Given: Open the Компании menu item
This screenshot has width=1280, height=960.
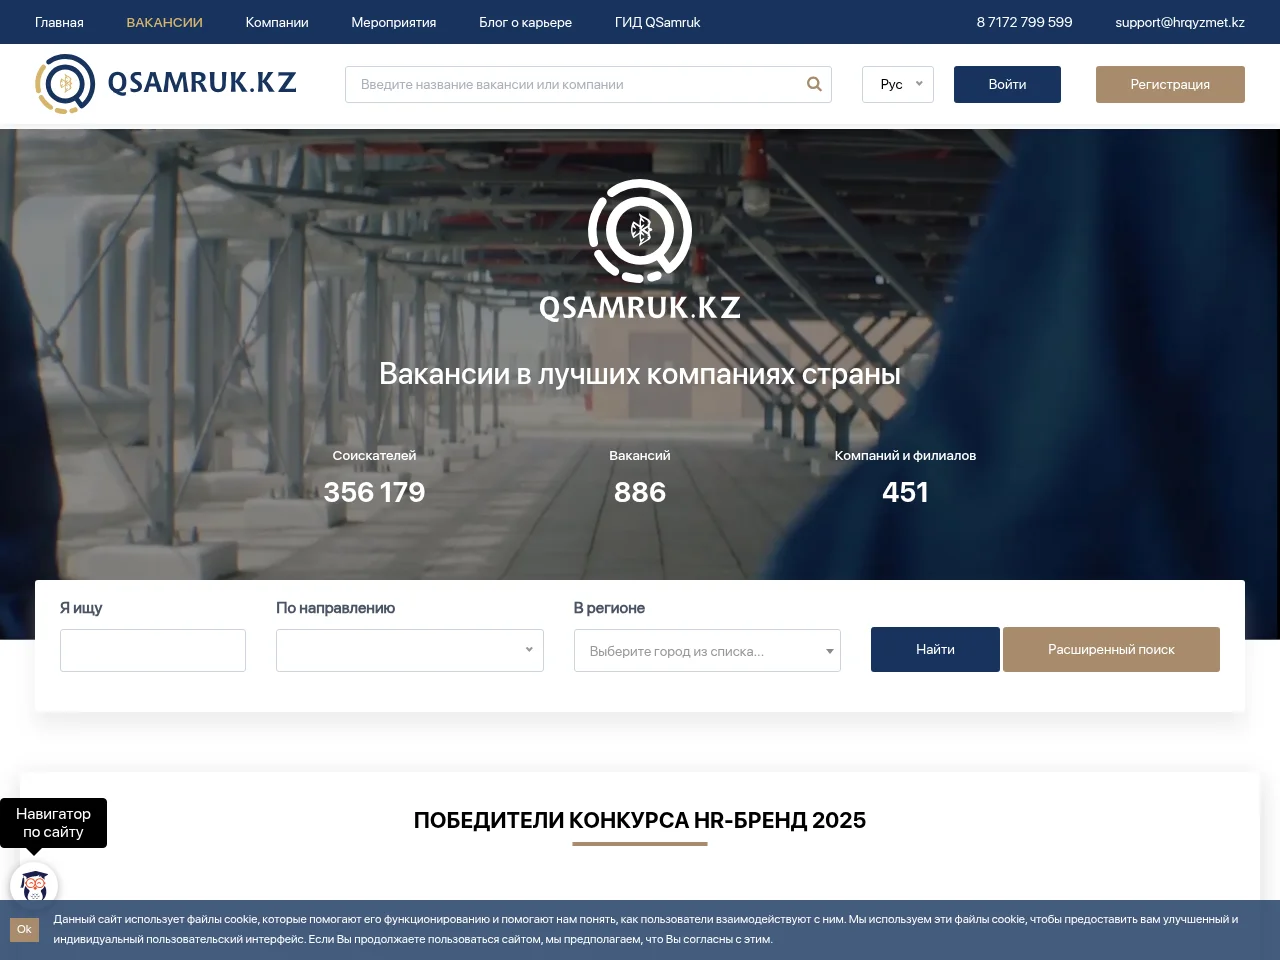Looking at the screenshot, I should [x=277, y=22].
